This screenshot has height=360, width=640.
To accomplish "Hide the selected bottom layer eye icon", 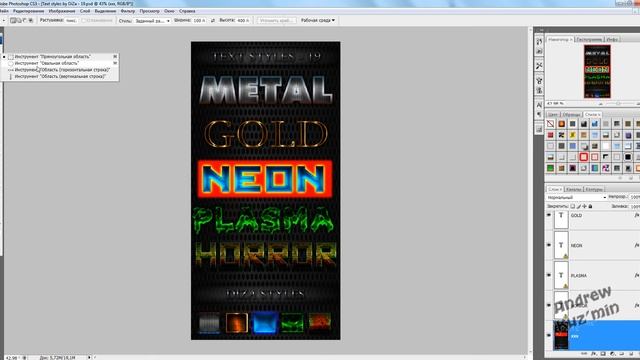I will click(x=549, y=336).
